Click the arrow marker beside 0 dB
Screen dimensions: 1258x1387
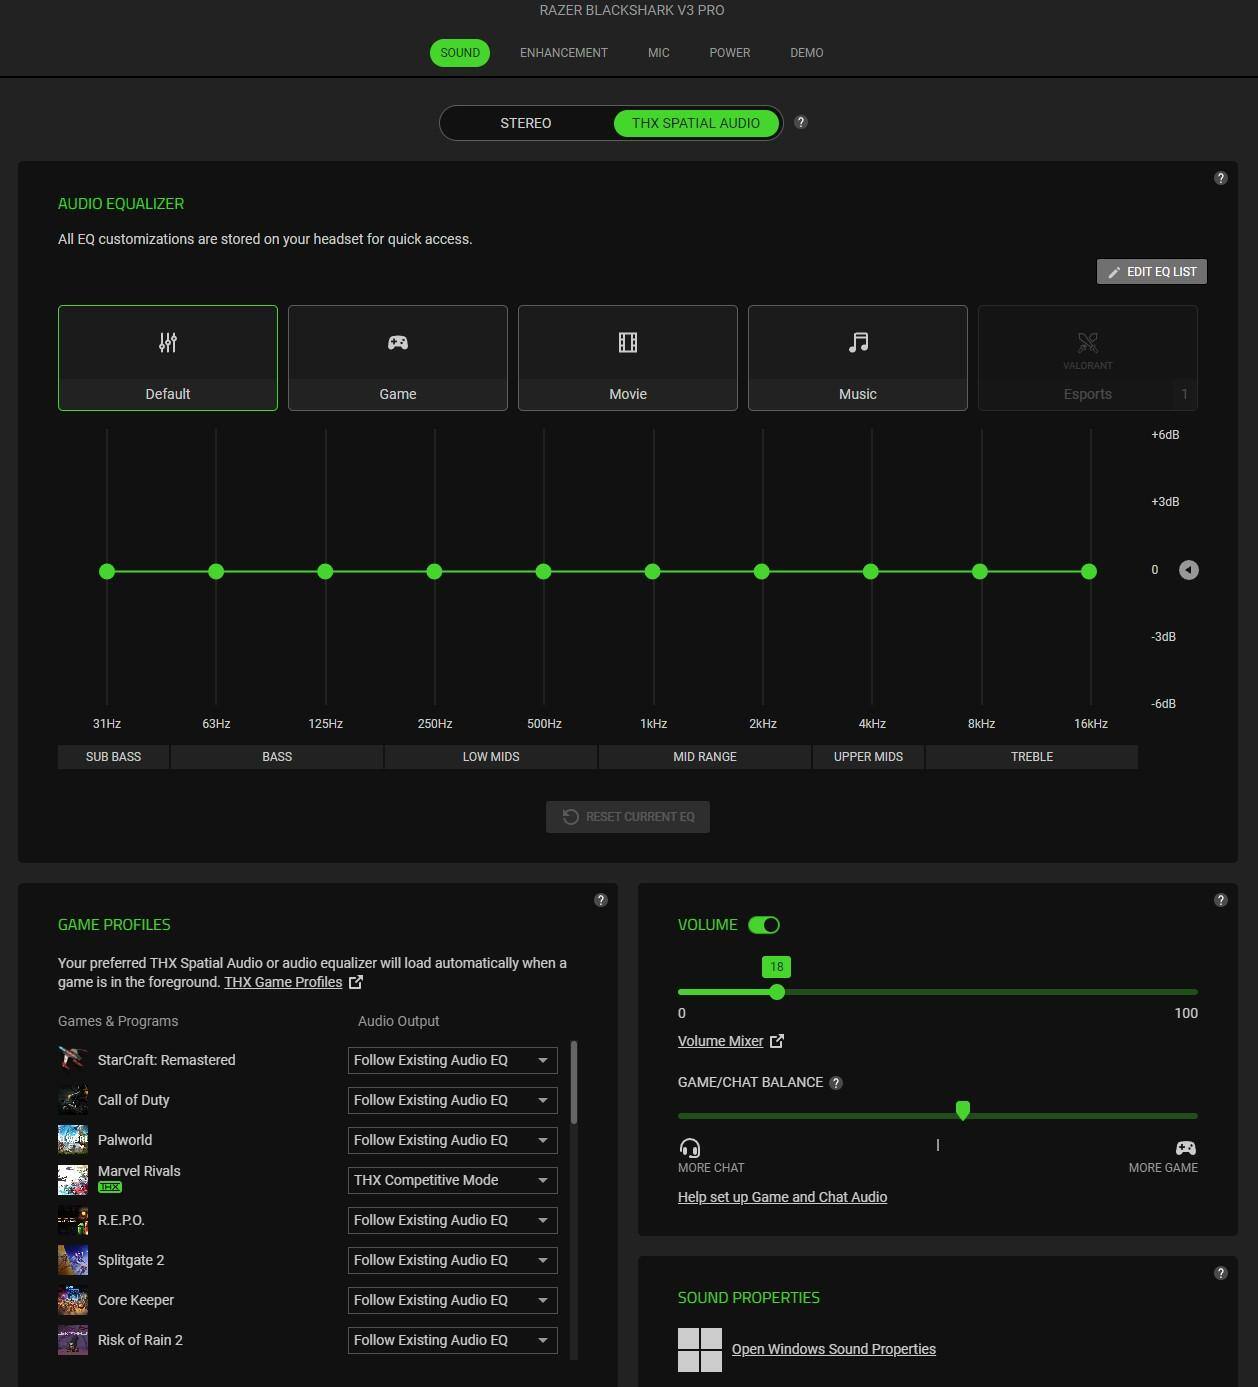(1188, 570)
